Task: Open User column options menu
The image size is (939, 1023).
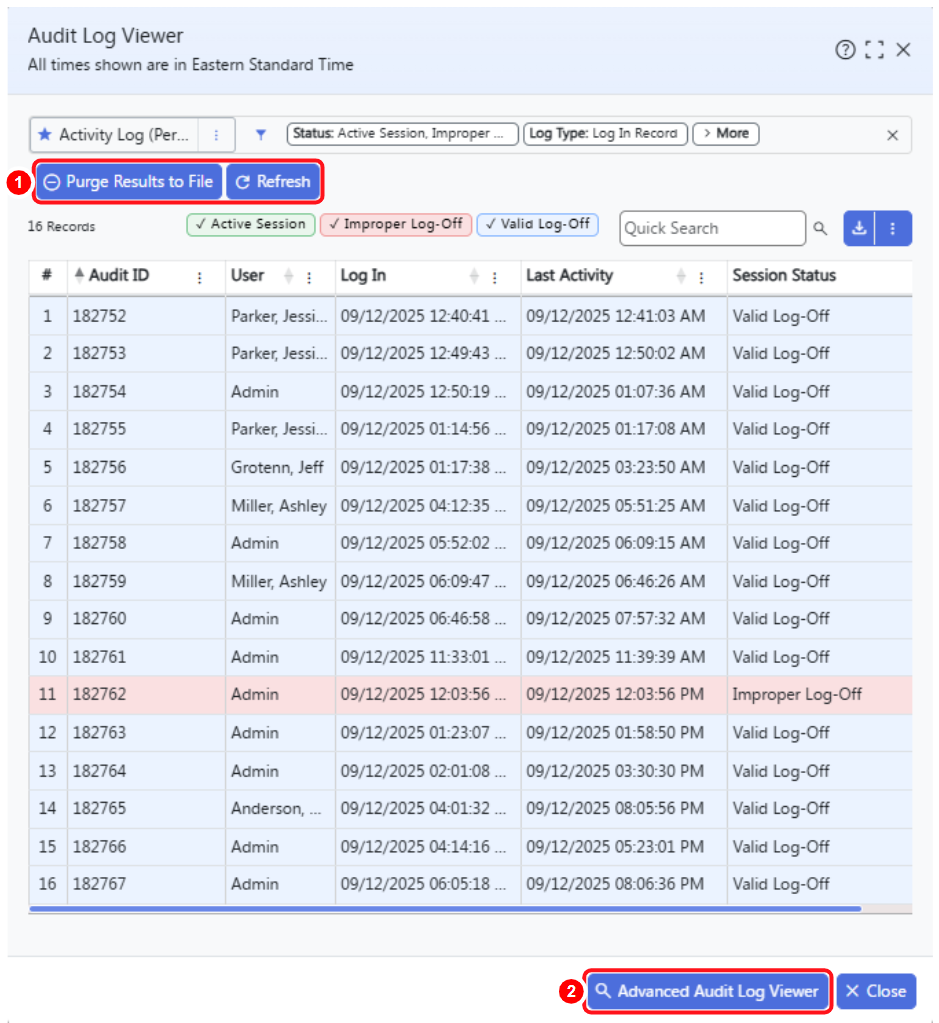Action: [309, 277]
